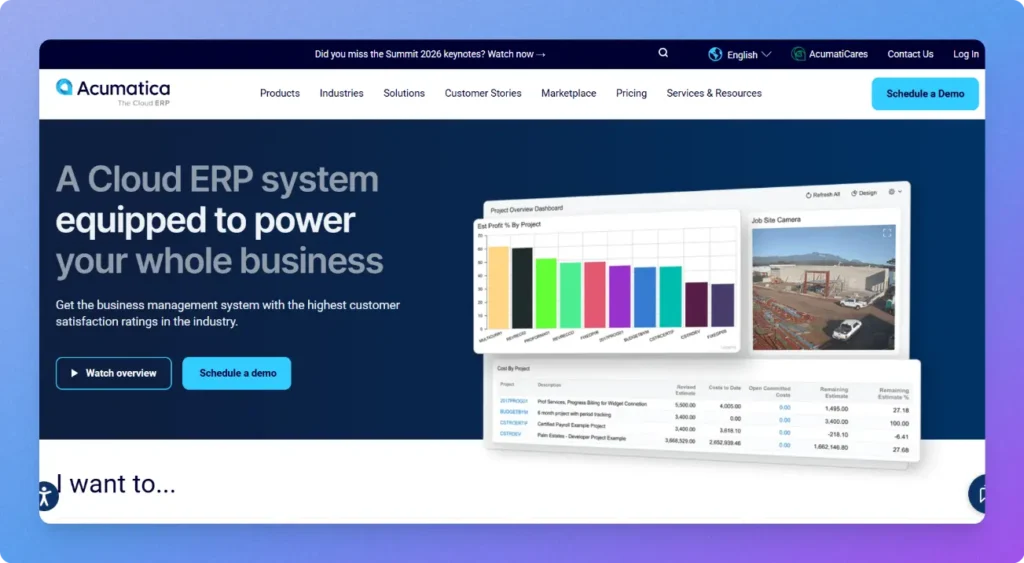Click the red FIXEDPIR chart bar

click(594, 295)
